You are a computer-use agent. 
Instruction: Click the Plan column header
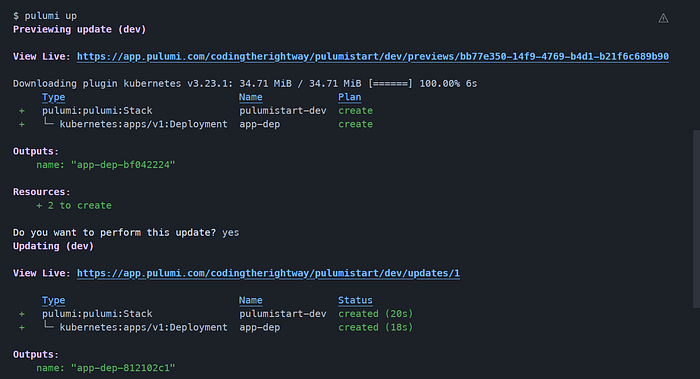[x=350, y=97]
